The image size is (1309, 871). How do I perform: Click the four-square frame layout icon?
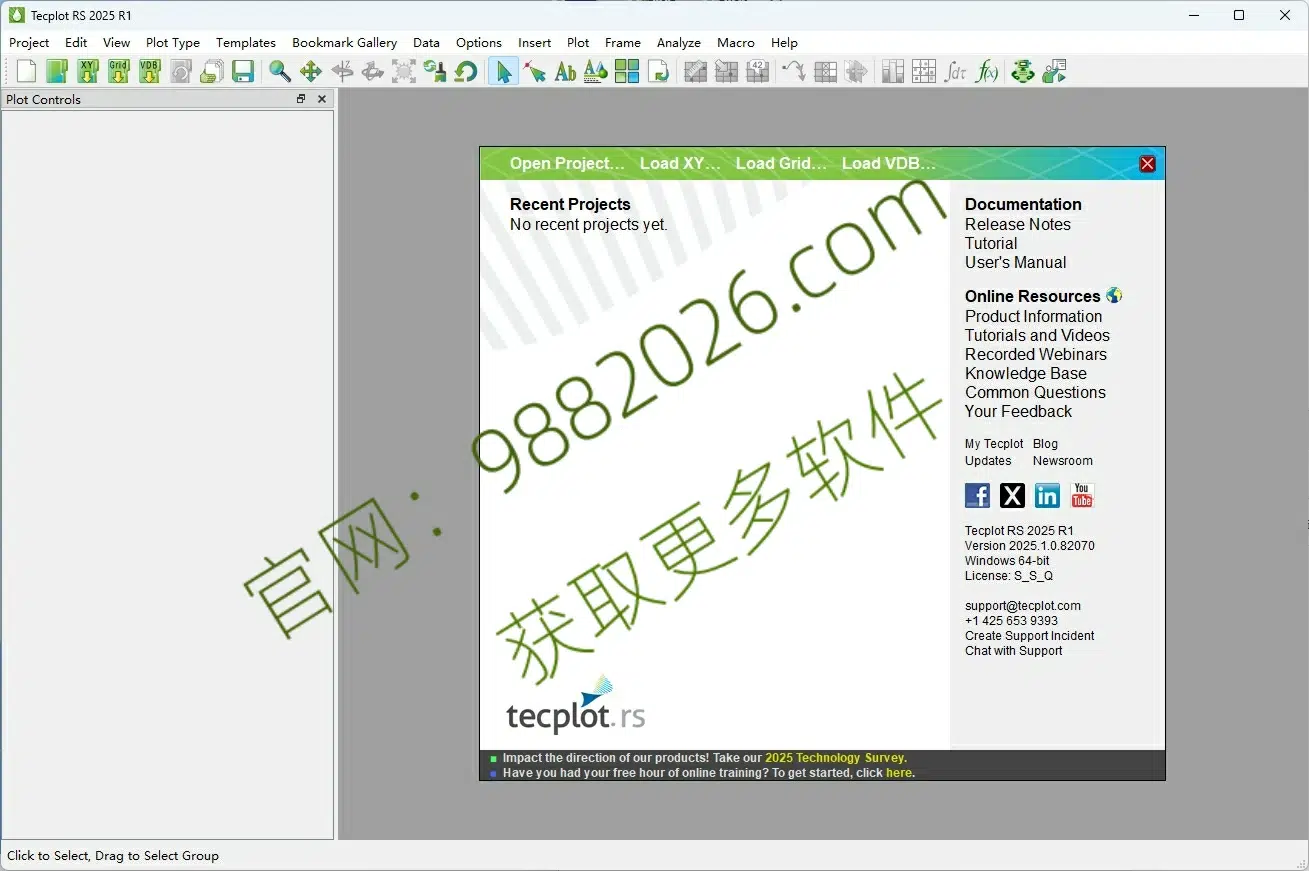[627, 71]
